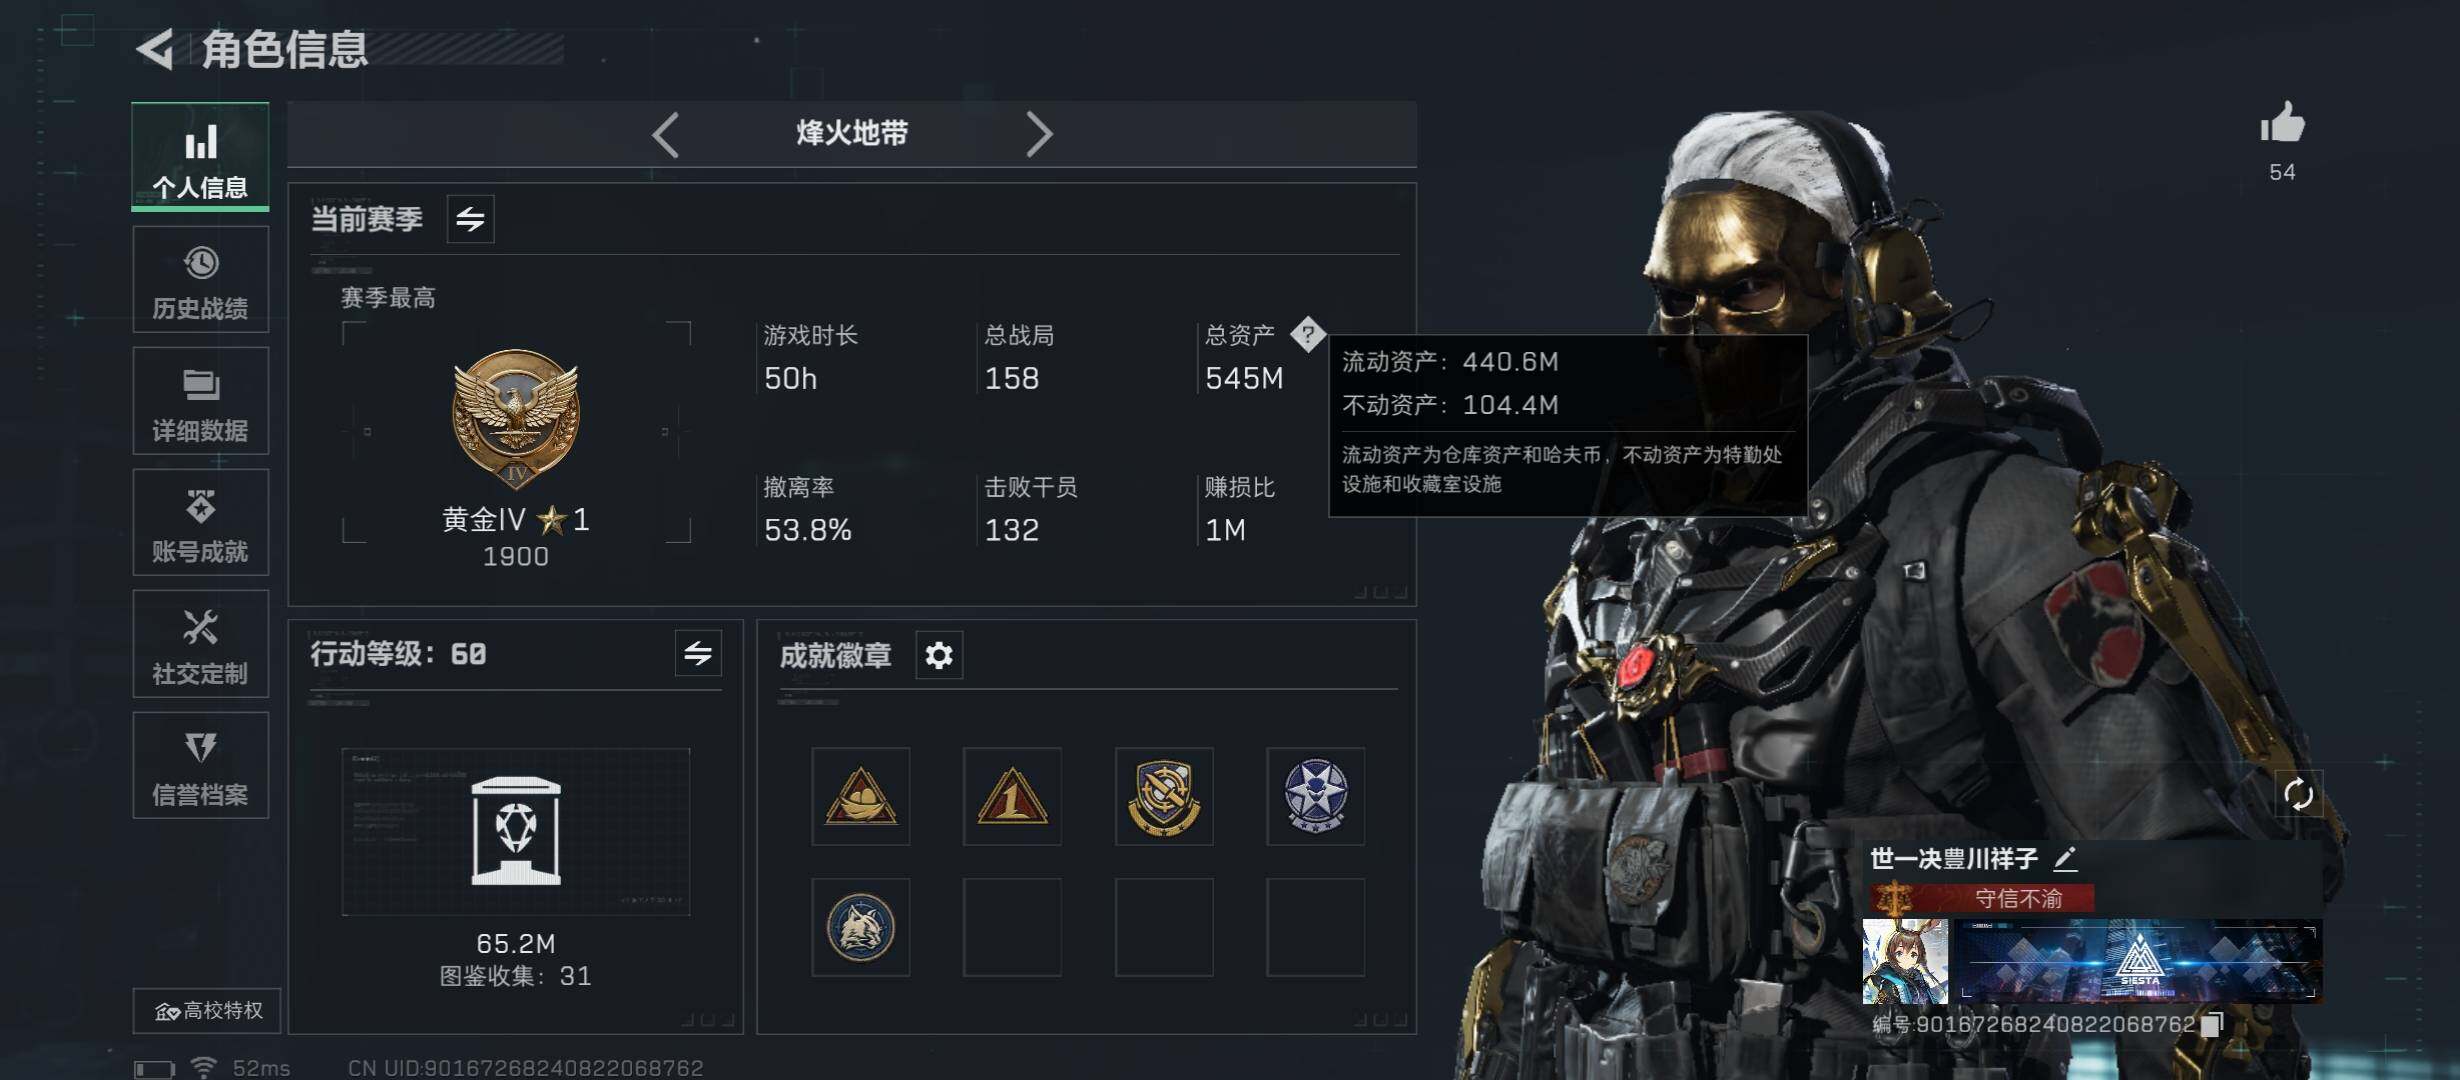Give a thumbs-up like to this profile

point(2281,124)
